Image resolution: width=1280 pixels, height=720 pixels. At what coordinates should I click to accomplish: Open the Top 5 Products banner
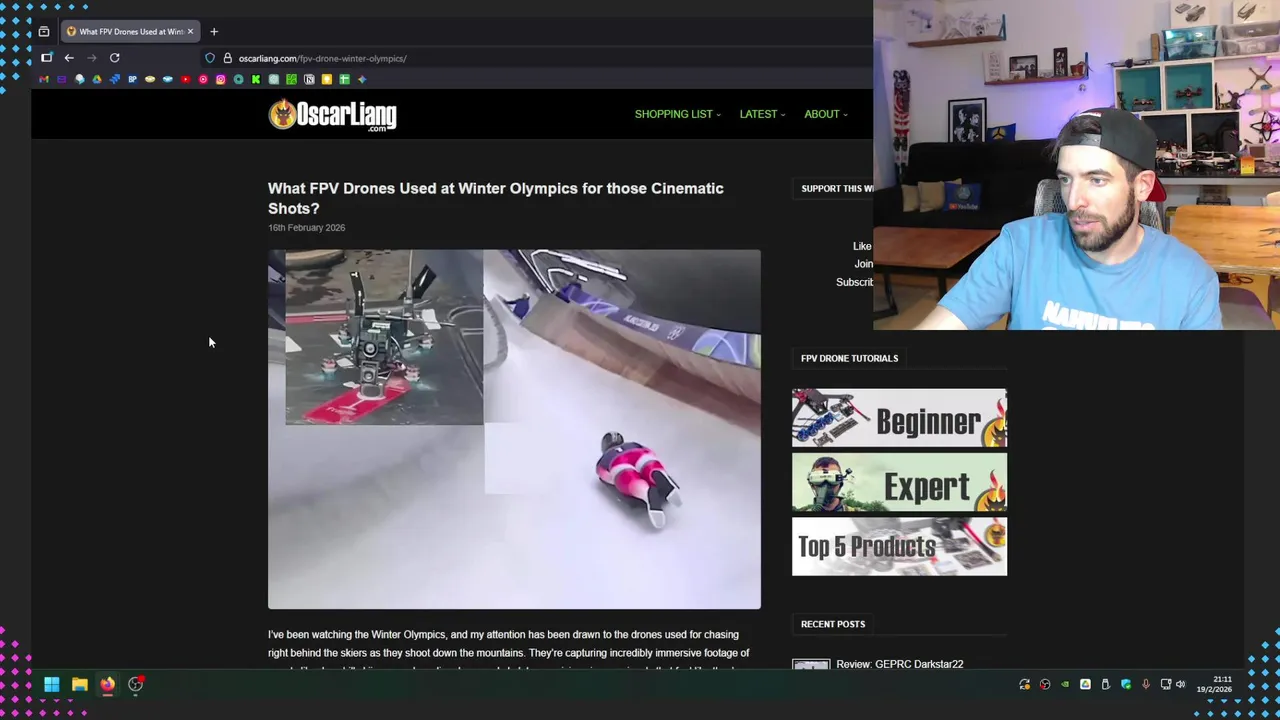tap(899, 546)
